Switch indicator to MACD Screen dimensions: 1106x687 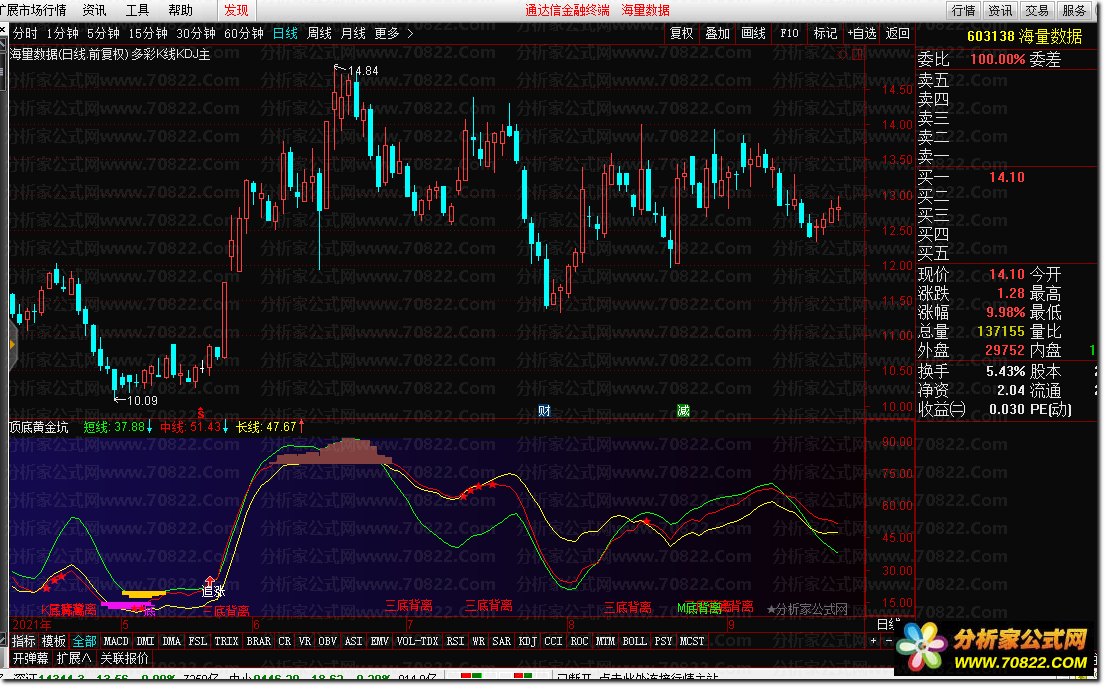[x=116, y=641]
